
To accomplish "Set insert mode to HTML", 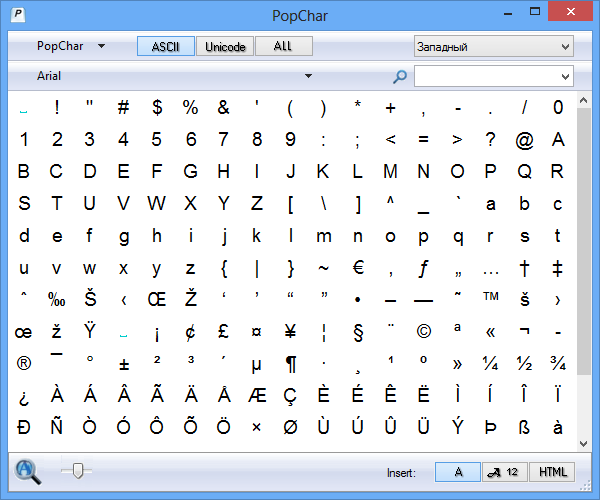I will pos(552,472).
